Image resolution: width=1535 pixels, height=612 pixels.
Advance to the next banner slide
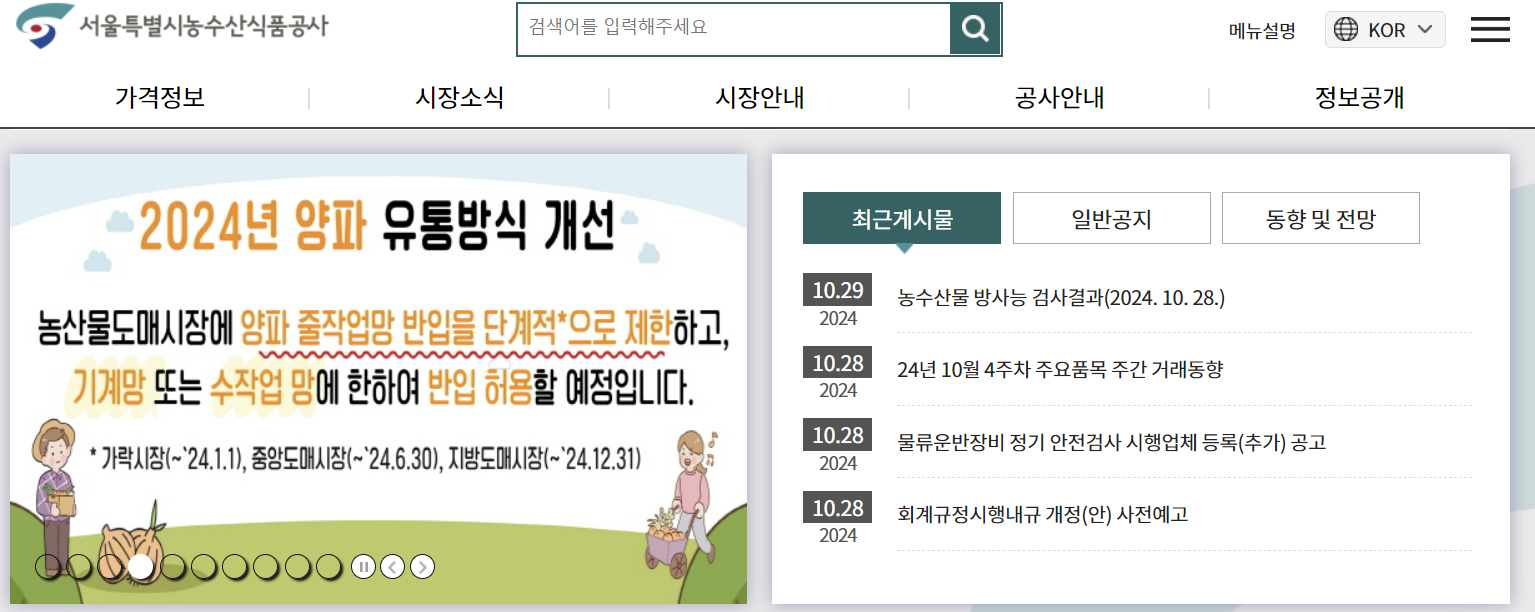pyautogui.click(x=423, y=567)
